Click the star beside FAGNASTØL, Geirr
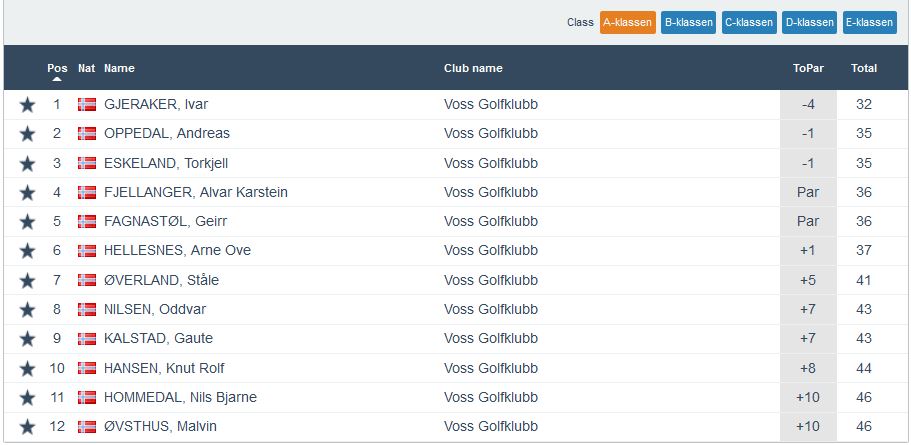 click(x=27, y=222)
